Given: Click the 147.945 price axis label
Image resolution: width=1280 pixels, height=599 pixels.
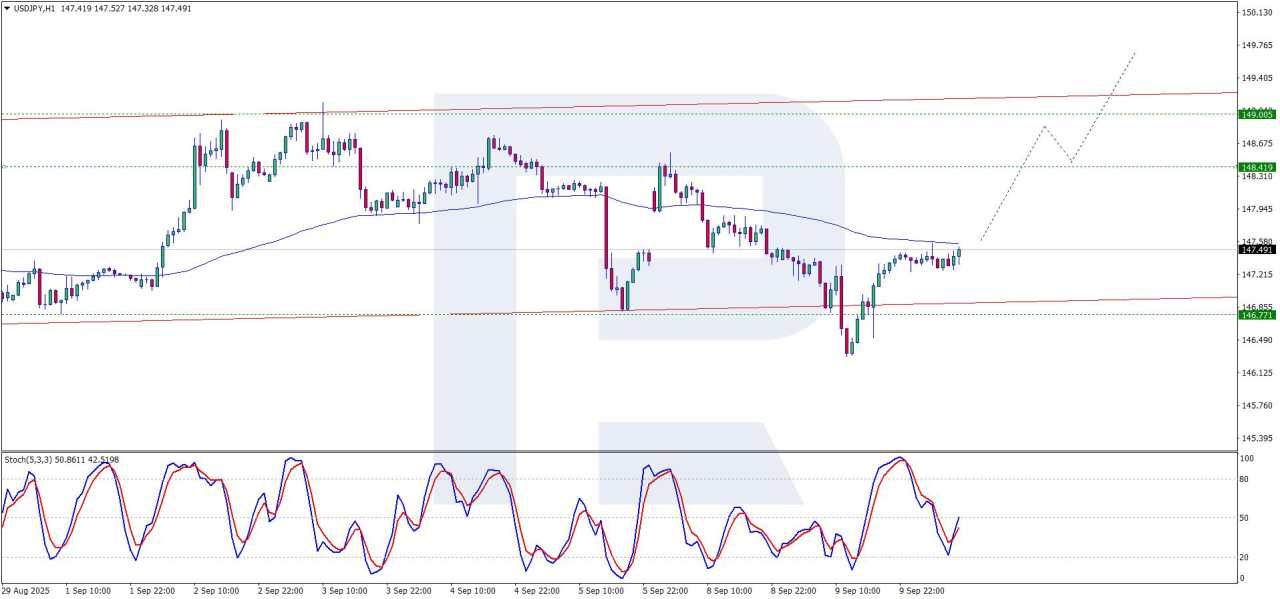Looking at the screenshot, I should click(x=1256, y=209).
